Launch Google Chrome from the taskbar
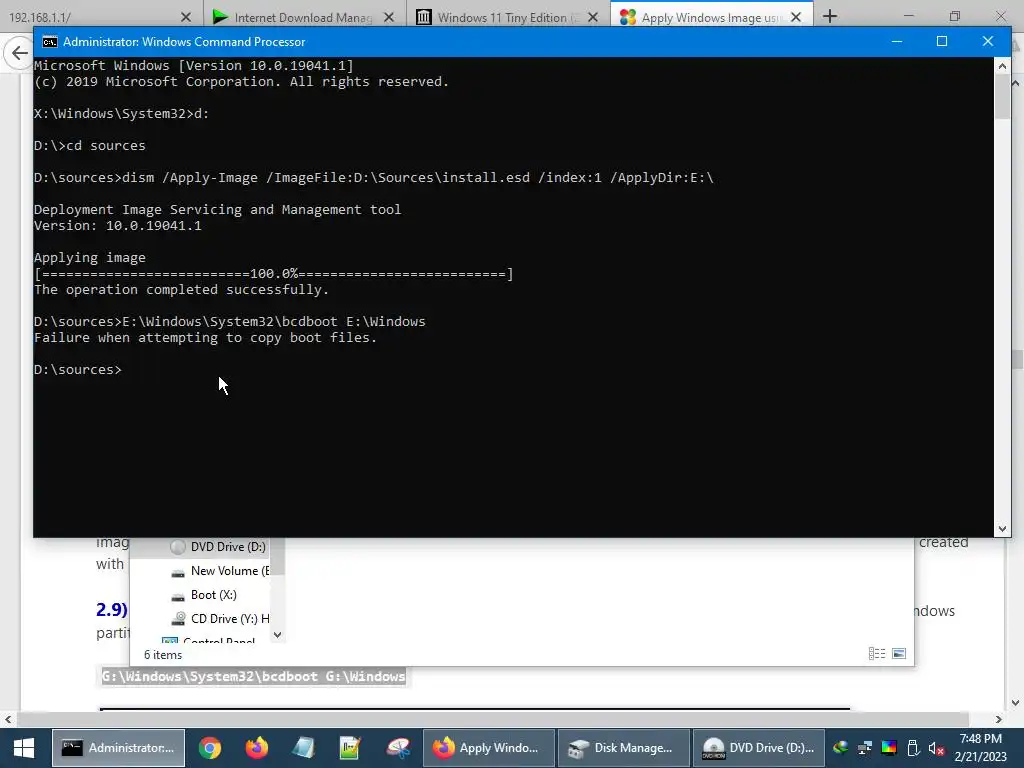The width and height of the screenshot is (1024, 768). coord(210,748)
